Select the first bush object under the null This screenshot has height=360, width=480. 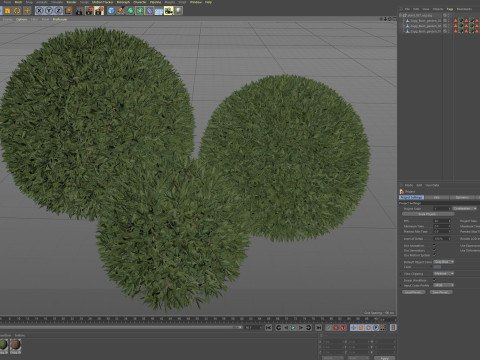click(x=426, y=21)
